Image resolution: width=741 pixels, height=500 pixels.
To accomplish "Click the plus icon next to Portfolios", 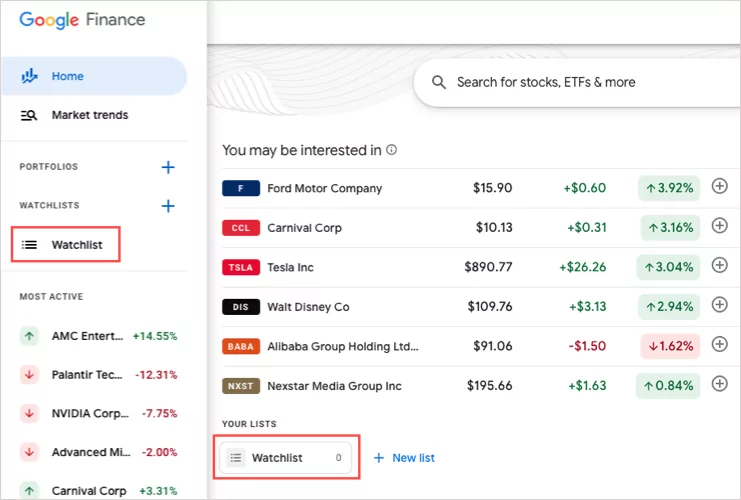I will 168,167.
